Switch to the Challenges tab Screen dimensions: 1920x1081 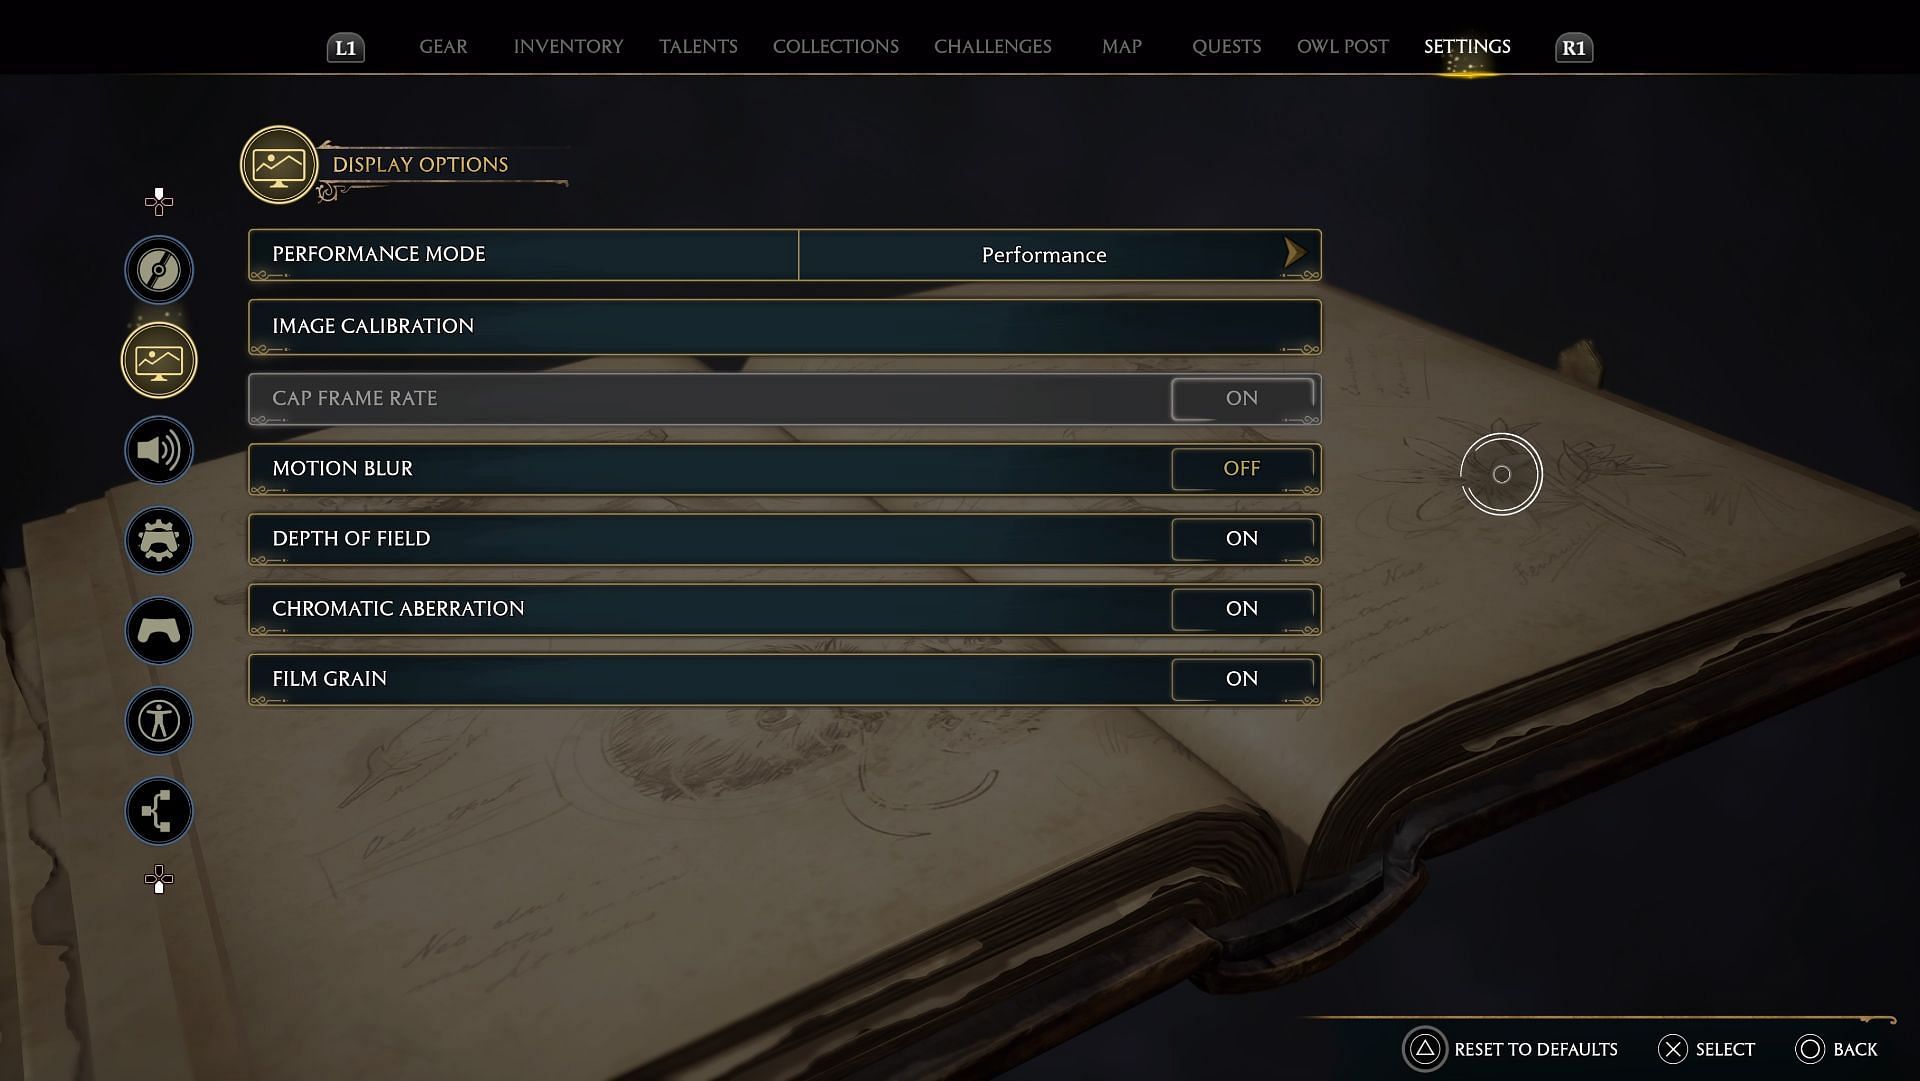point(993,46)
